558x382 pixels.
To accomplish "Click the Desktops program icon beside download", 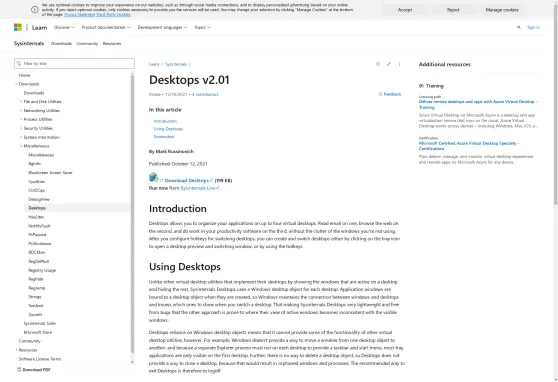I will (153, 177).
